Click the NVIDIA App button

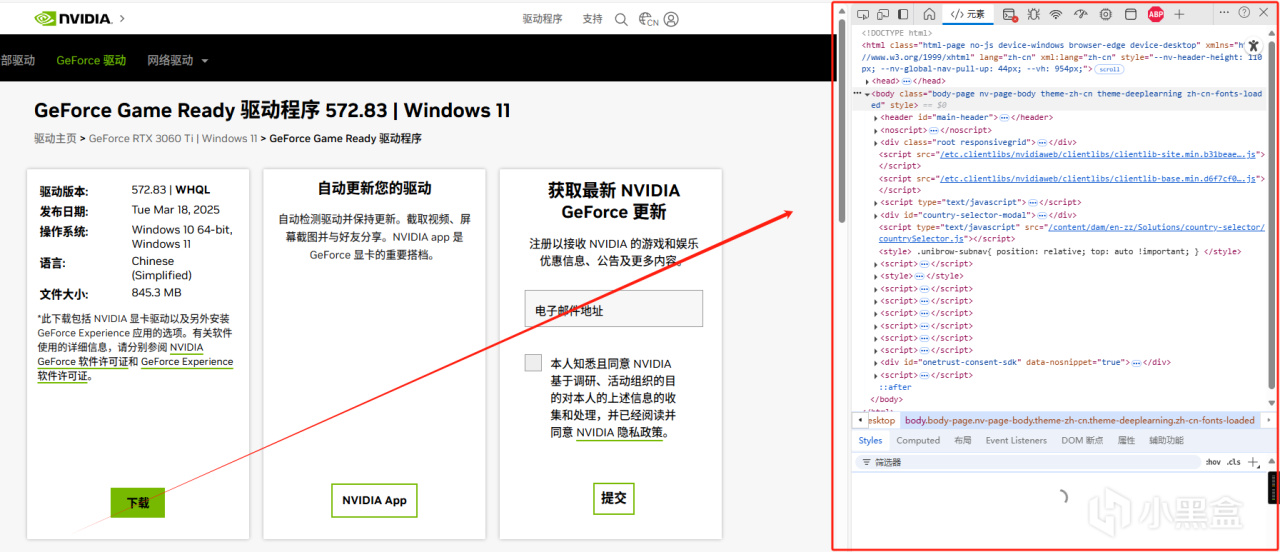pos(374,500)
